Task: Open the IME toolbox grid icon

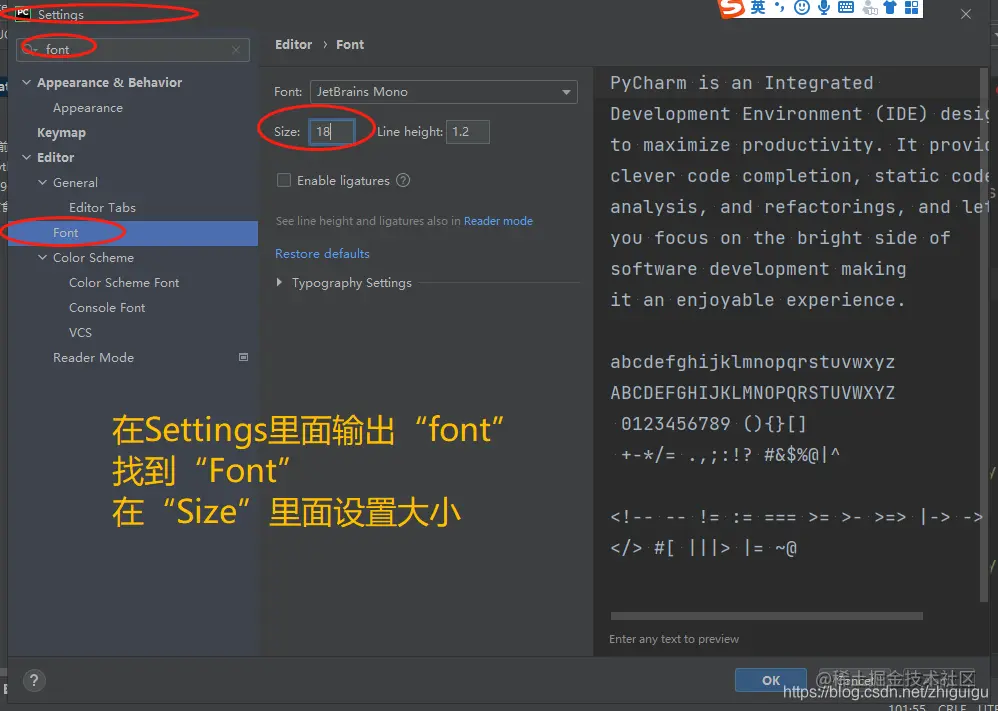Action: click(911, 8)
